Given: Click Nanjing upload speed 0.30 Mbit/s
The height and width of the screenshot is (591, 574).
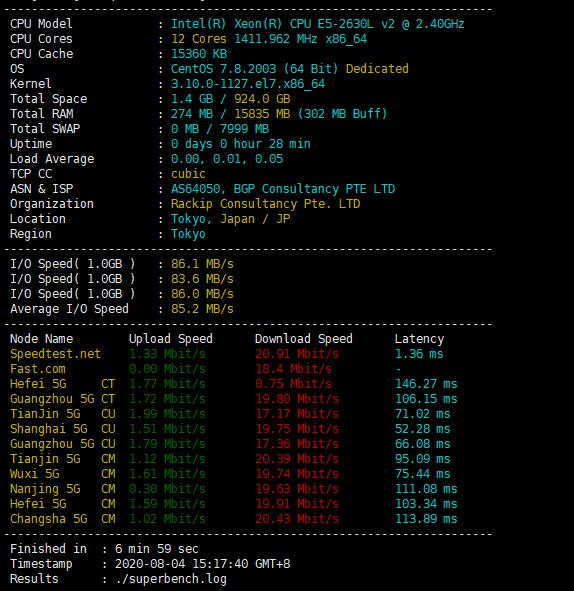Looking at the screenshot, I should [167, 489].
